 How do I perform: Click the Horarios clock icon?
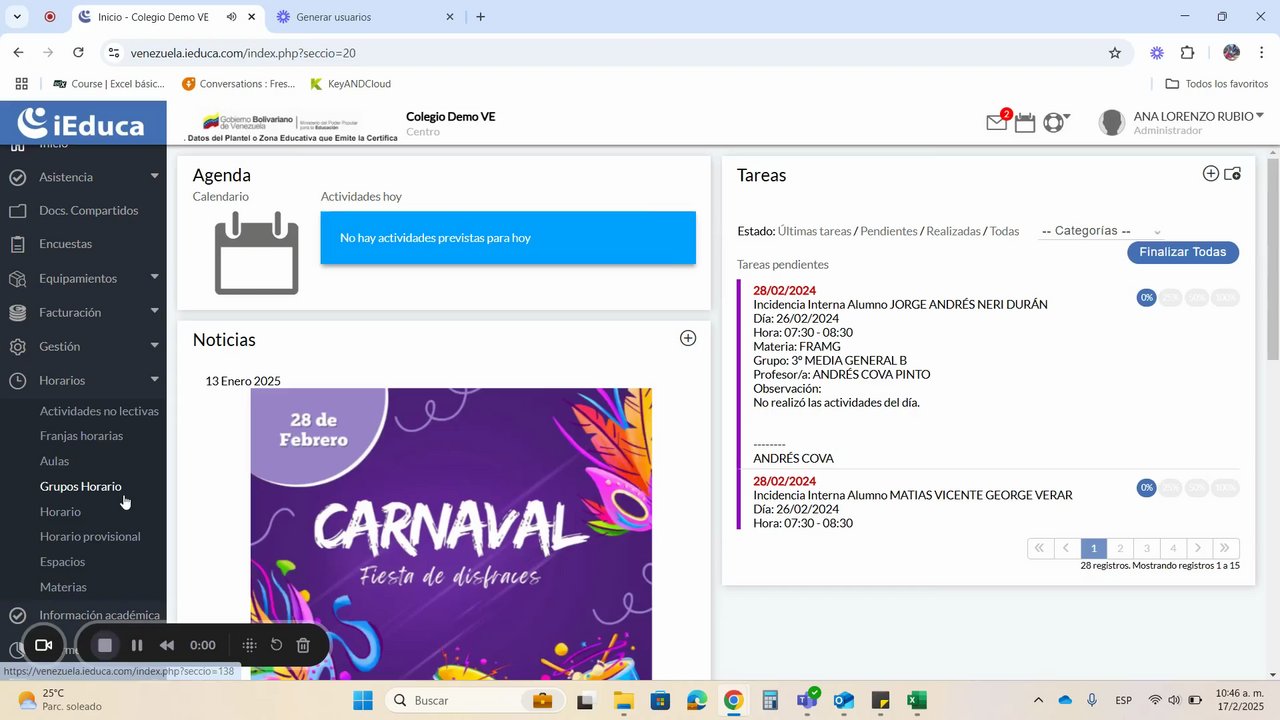pyautogui.click(x=17, y=380)
